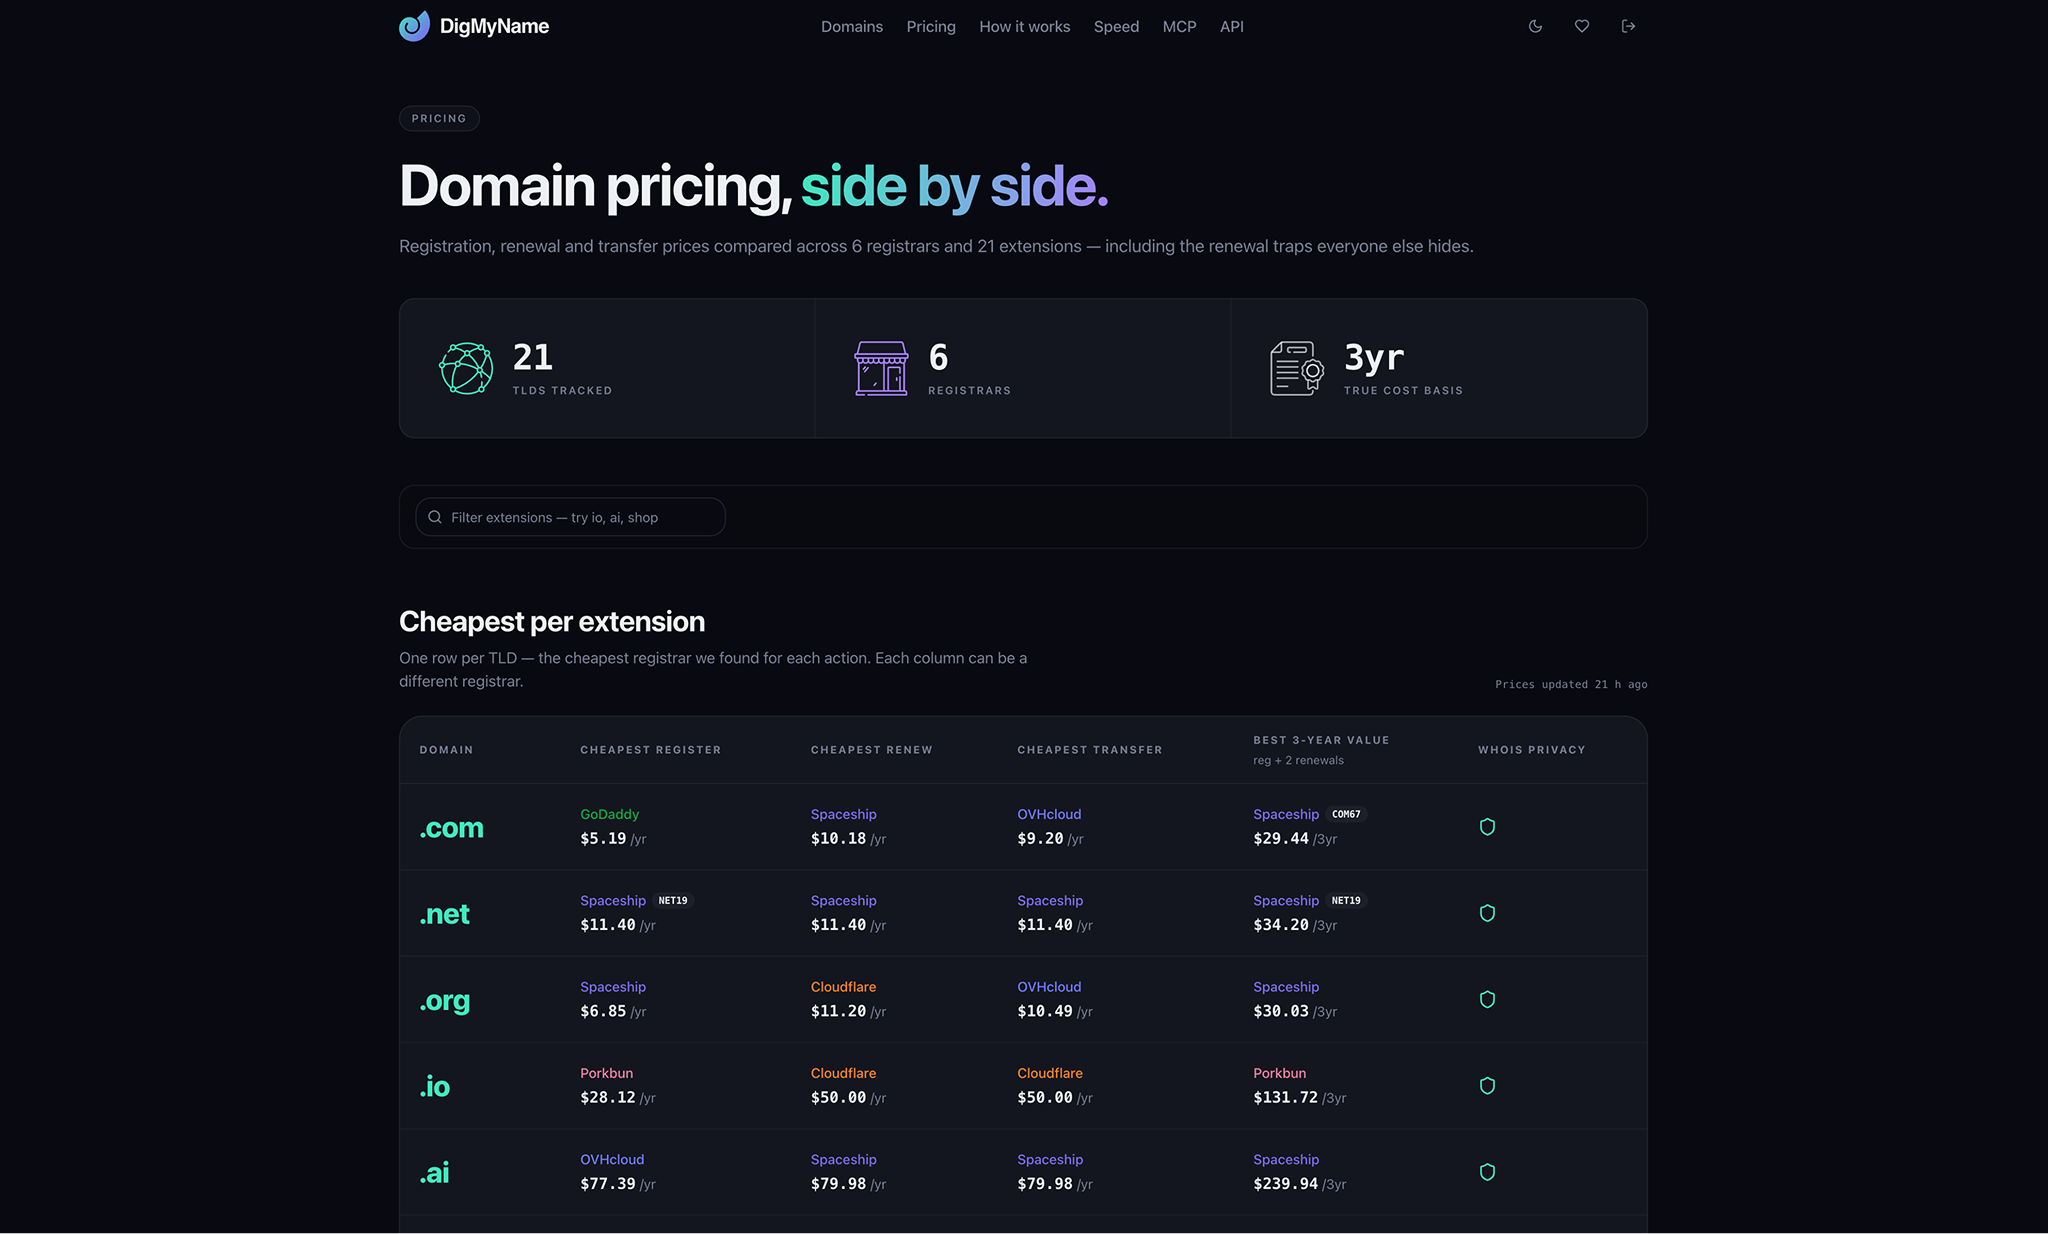Click the PRICING pill badge
The height and width of the screenshot is (1234, 2048).
click(x=439, y=118)
